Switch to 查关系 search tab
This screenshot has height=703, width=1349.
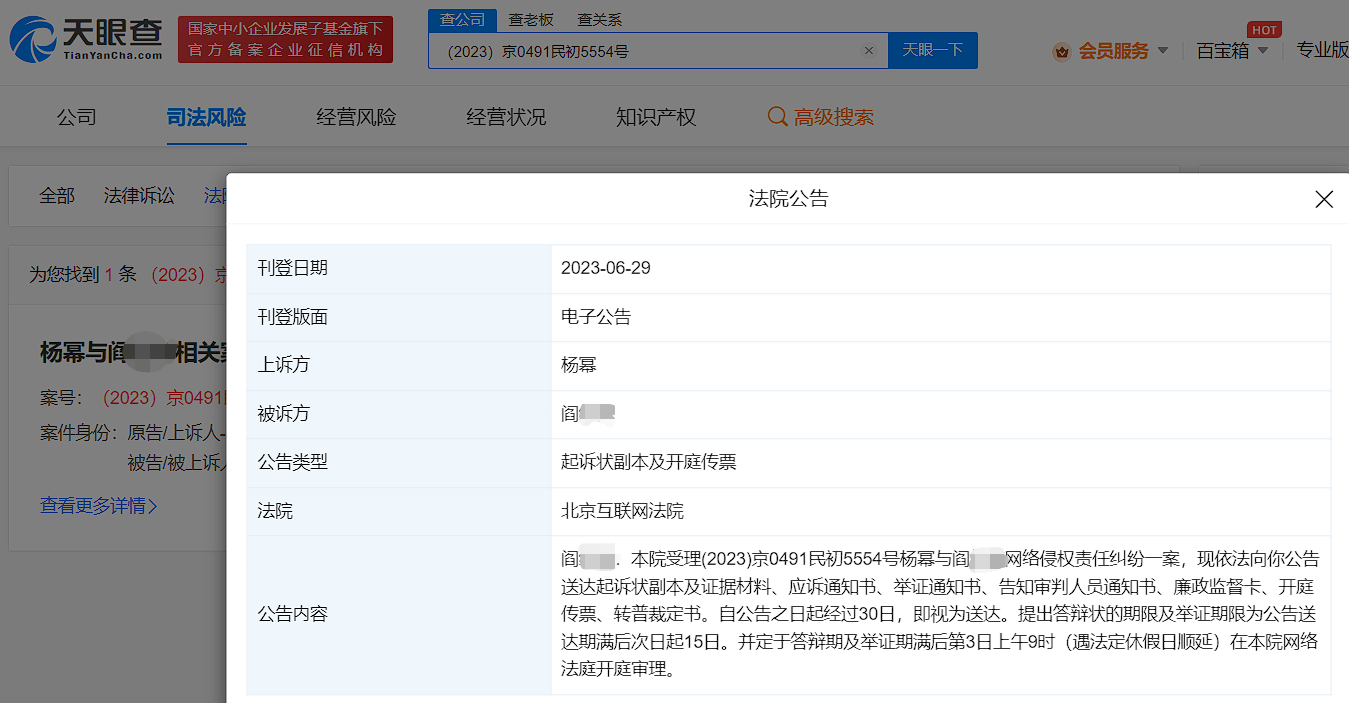[599, 20]
